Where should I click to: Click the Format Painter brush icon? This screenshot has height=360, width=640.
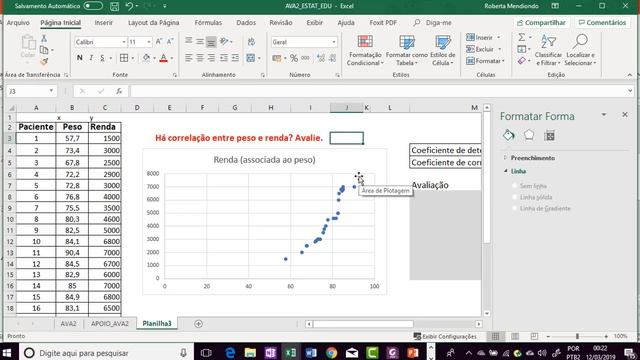(x=44, y=62)
